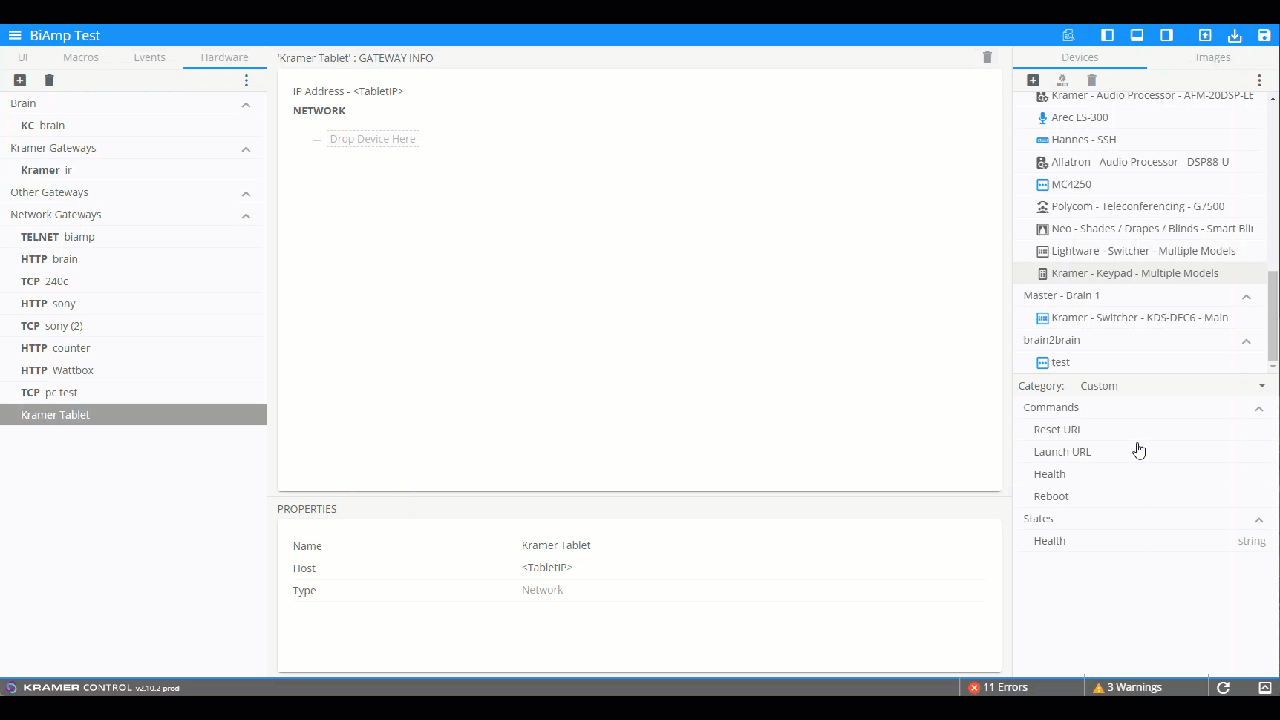This screenshot has height=720, width=1280.
Task: Select the TCP sony (2) gateway
Action: pyautogui.click(x=133, y=326)
